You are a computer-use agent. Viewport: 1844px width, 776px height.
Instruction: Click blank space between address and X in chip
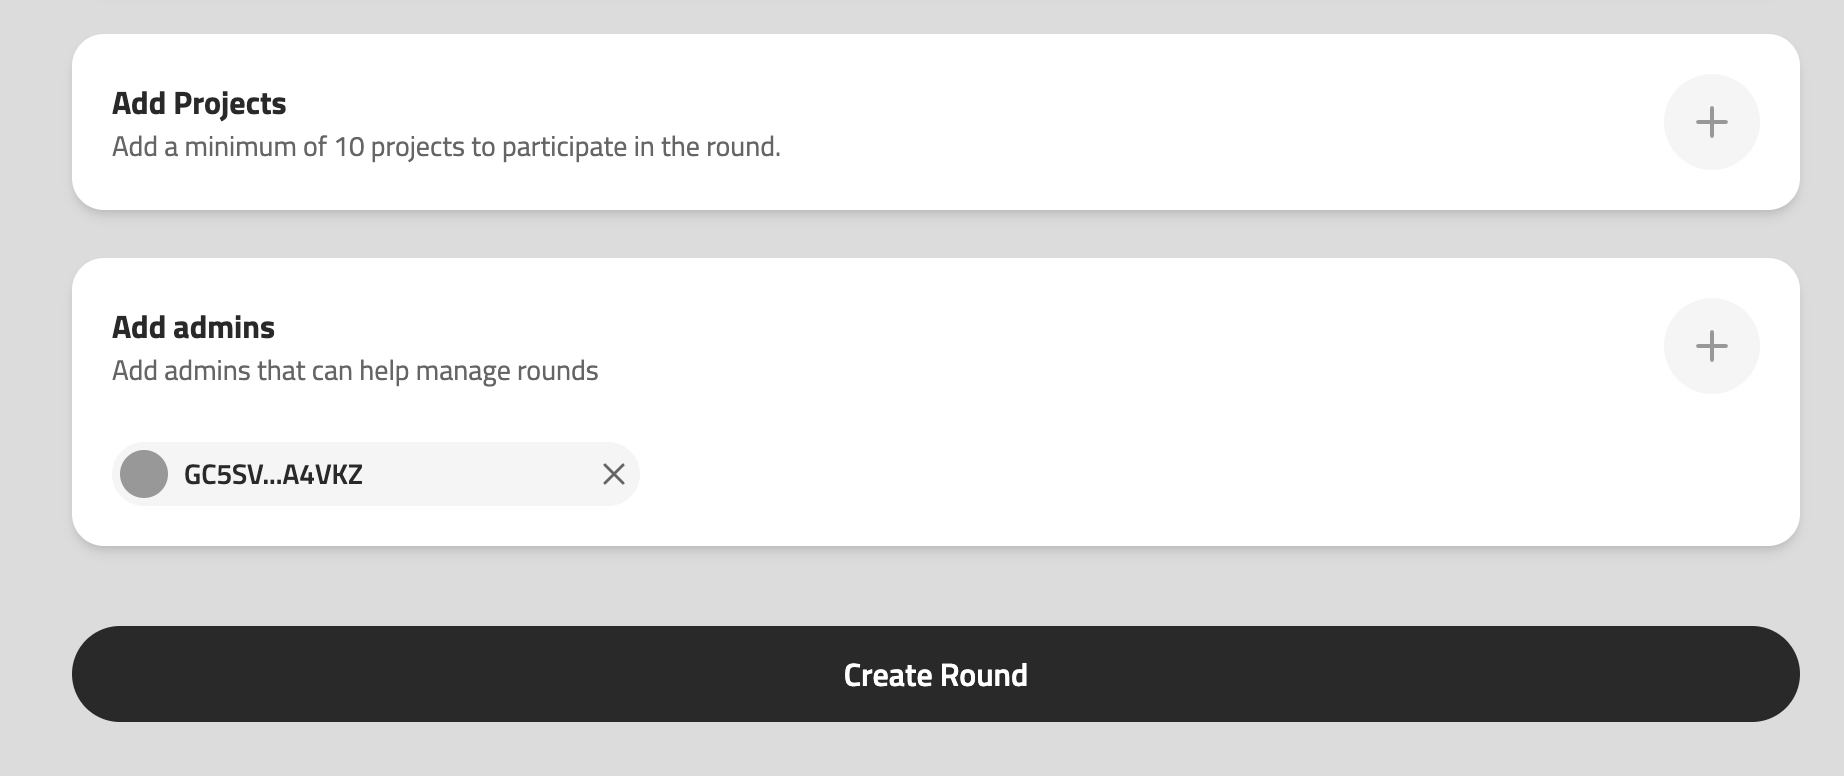(480, 474)
